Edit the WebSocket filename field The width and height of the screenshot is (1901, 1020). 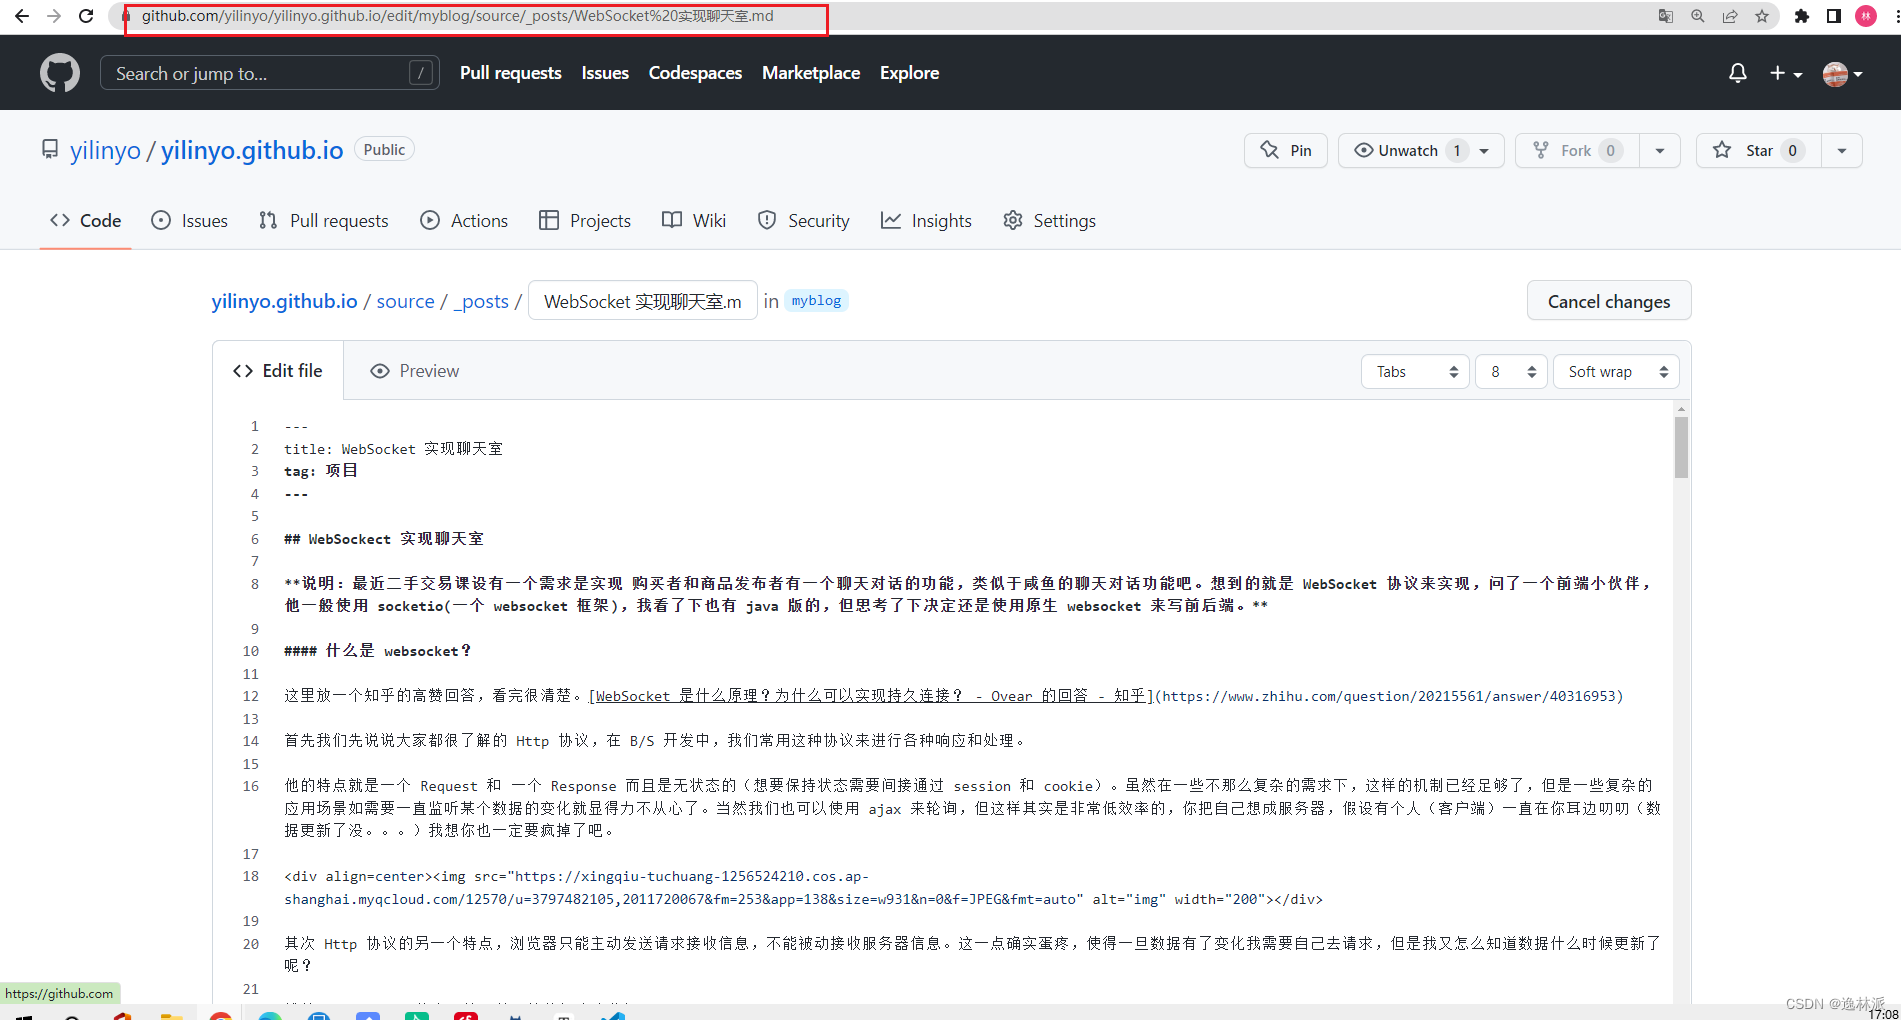[x=642, y=300]
